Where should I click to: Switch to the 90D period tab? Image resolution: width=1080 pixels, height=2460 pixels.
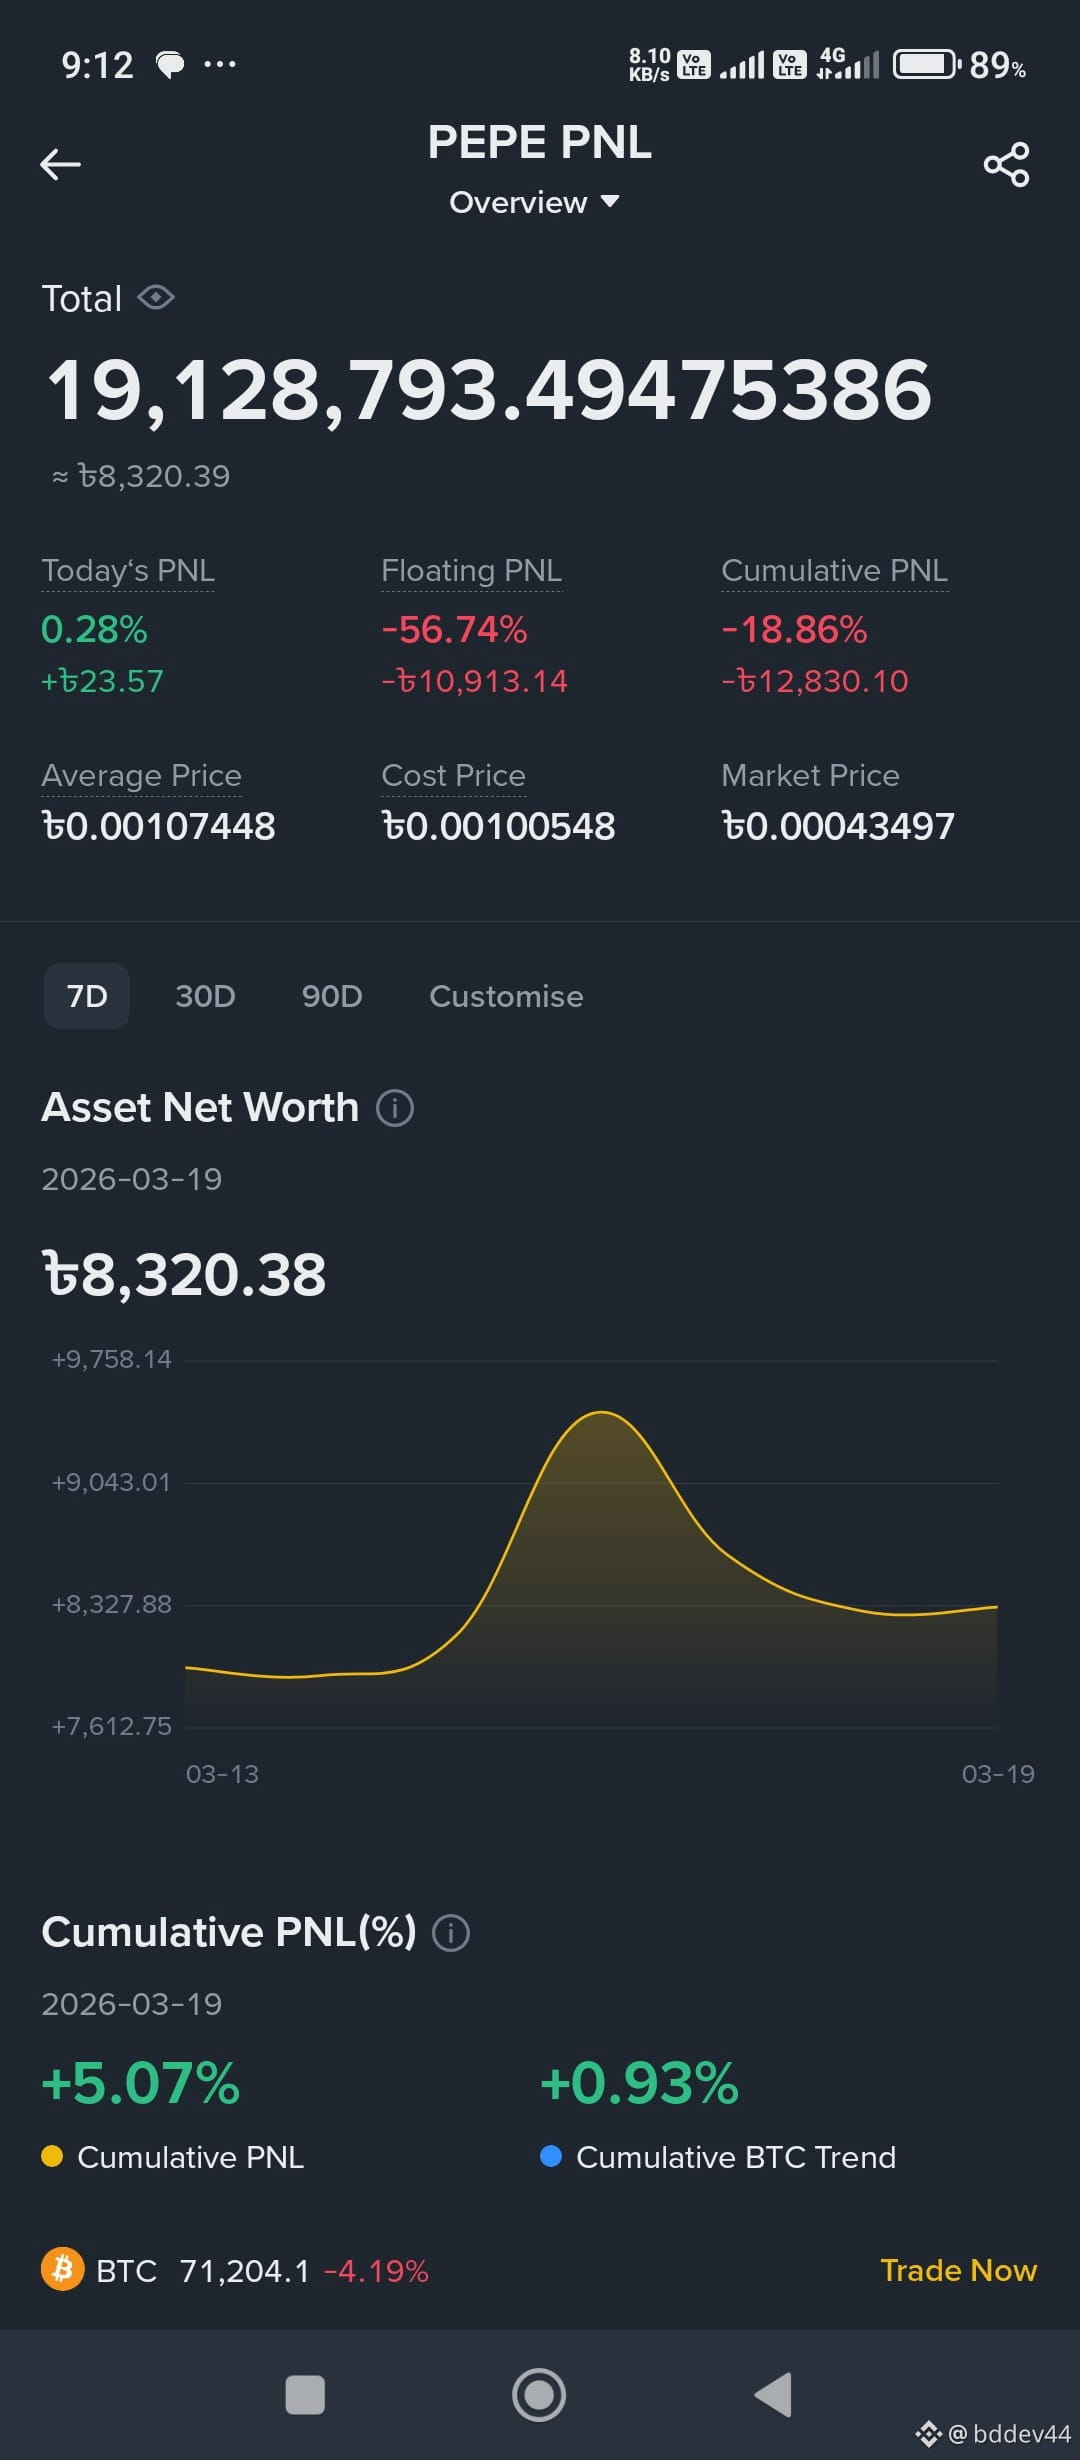click(332, 996)
